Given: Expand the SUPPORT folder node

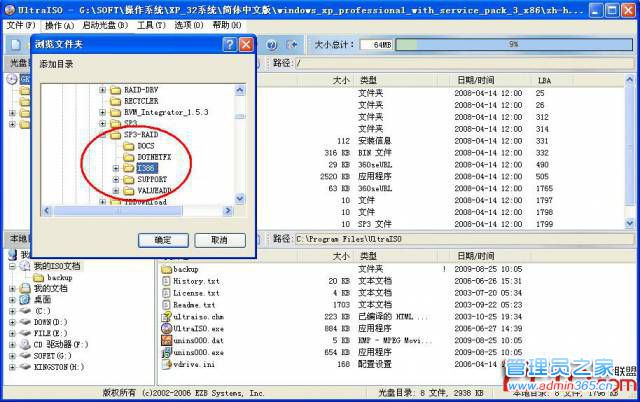Looking at the screenshot, I should (x=116, y=179).
